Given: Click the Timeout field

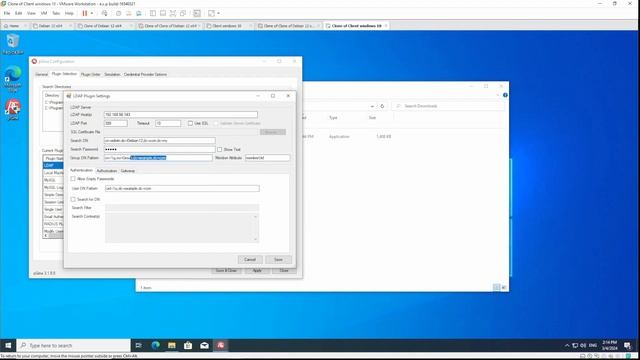Looking at the screenshot, I should click(x=168, y=123).
